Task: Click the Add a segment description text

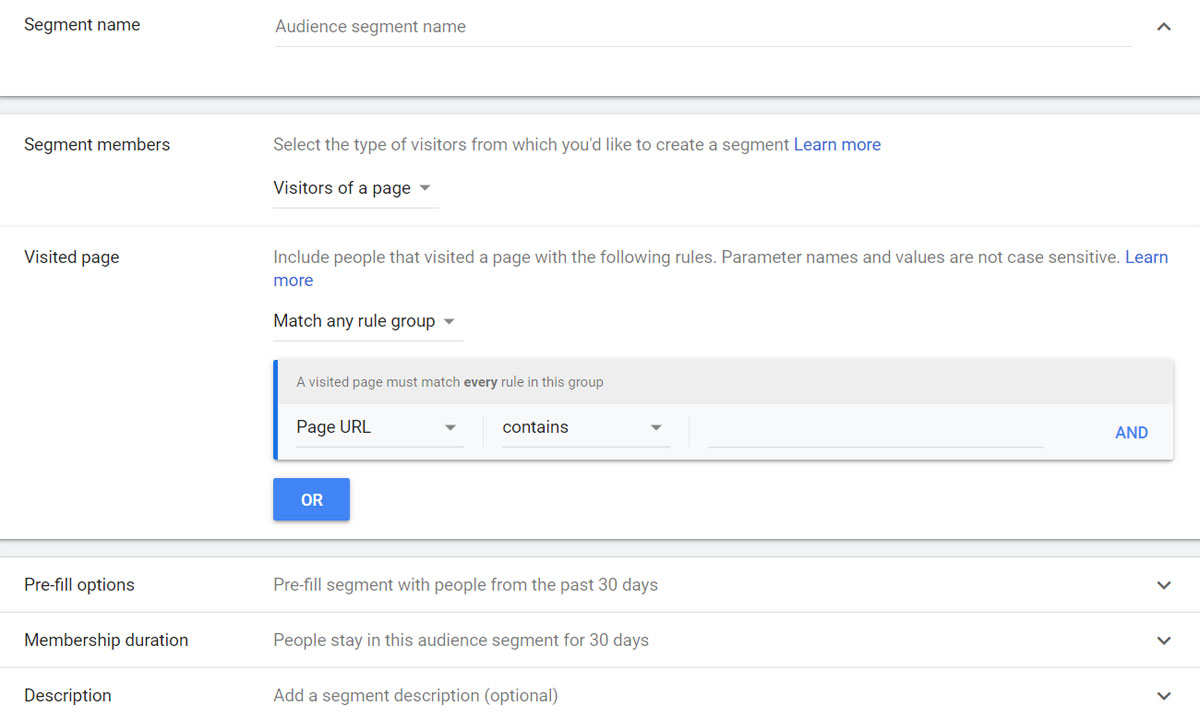Action: click(x=415, y=695)
